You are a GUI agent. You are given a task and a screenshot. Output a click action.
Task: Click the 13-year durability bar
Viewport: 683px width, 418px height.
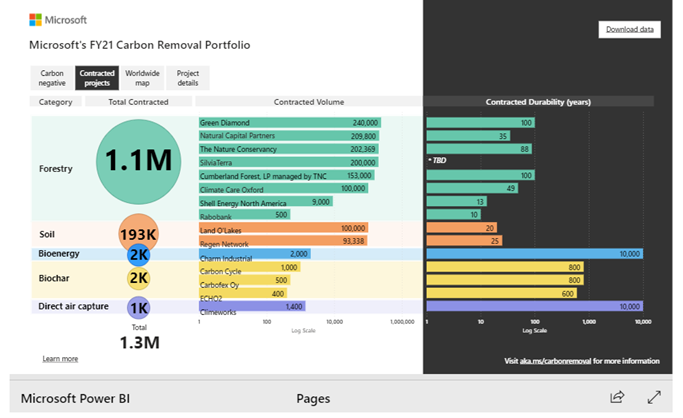click(x=456, y=202)
